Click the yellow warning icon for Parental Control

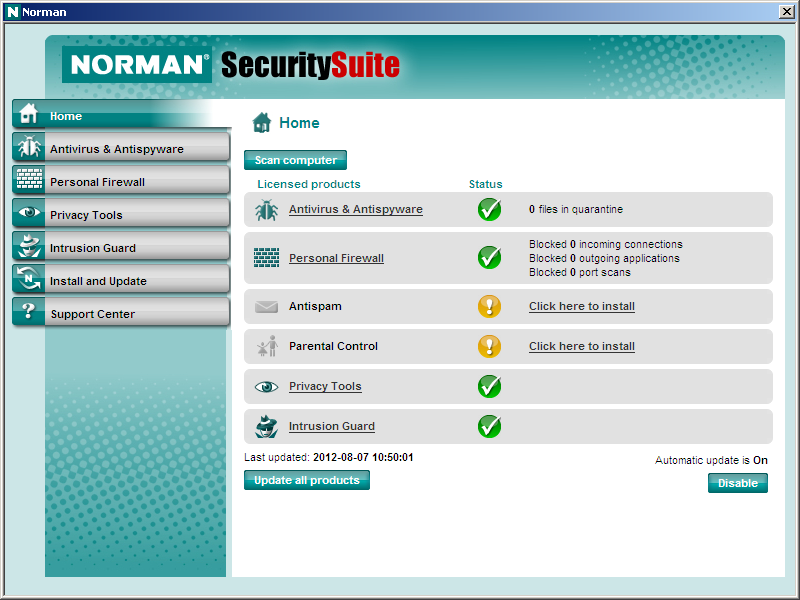pos(489,346)
